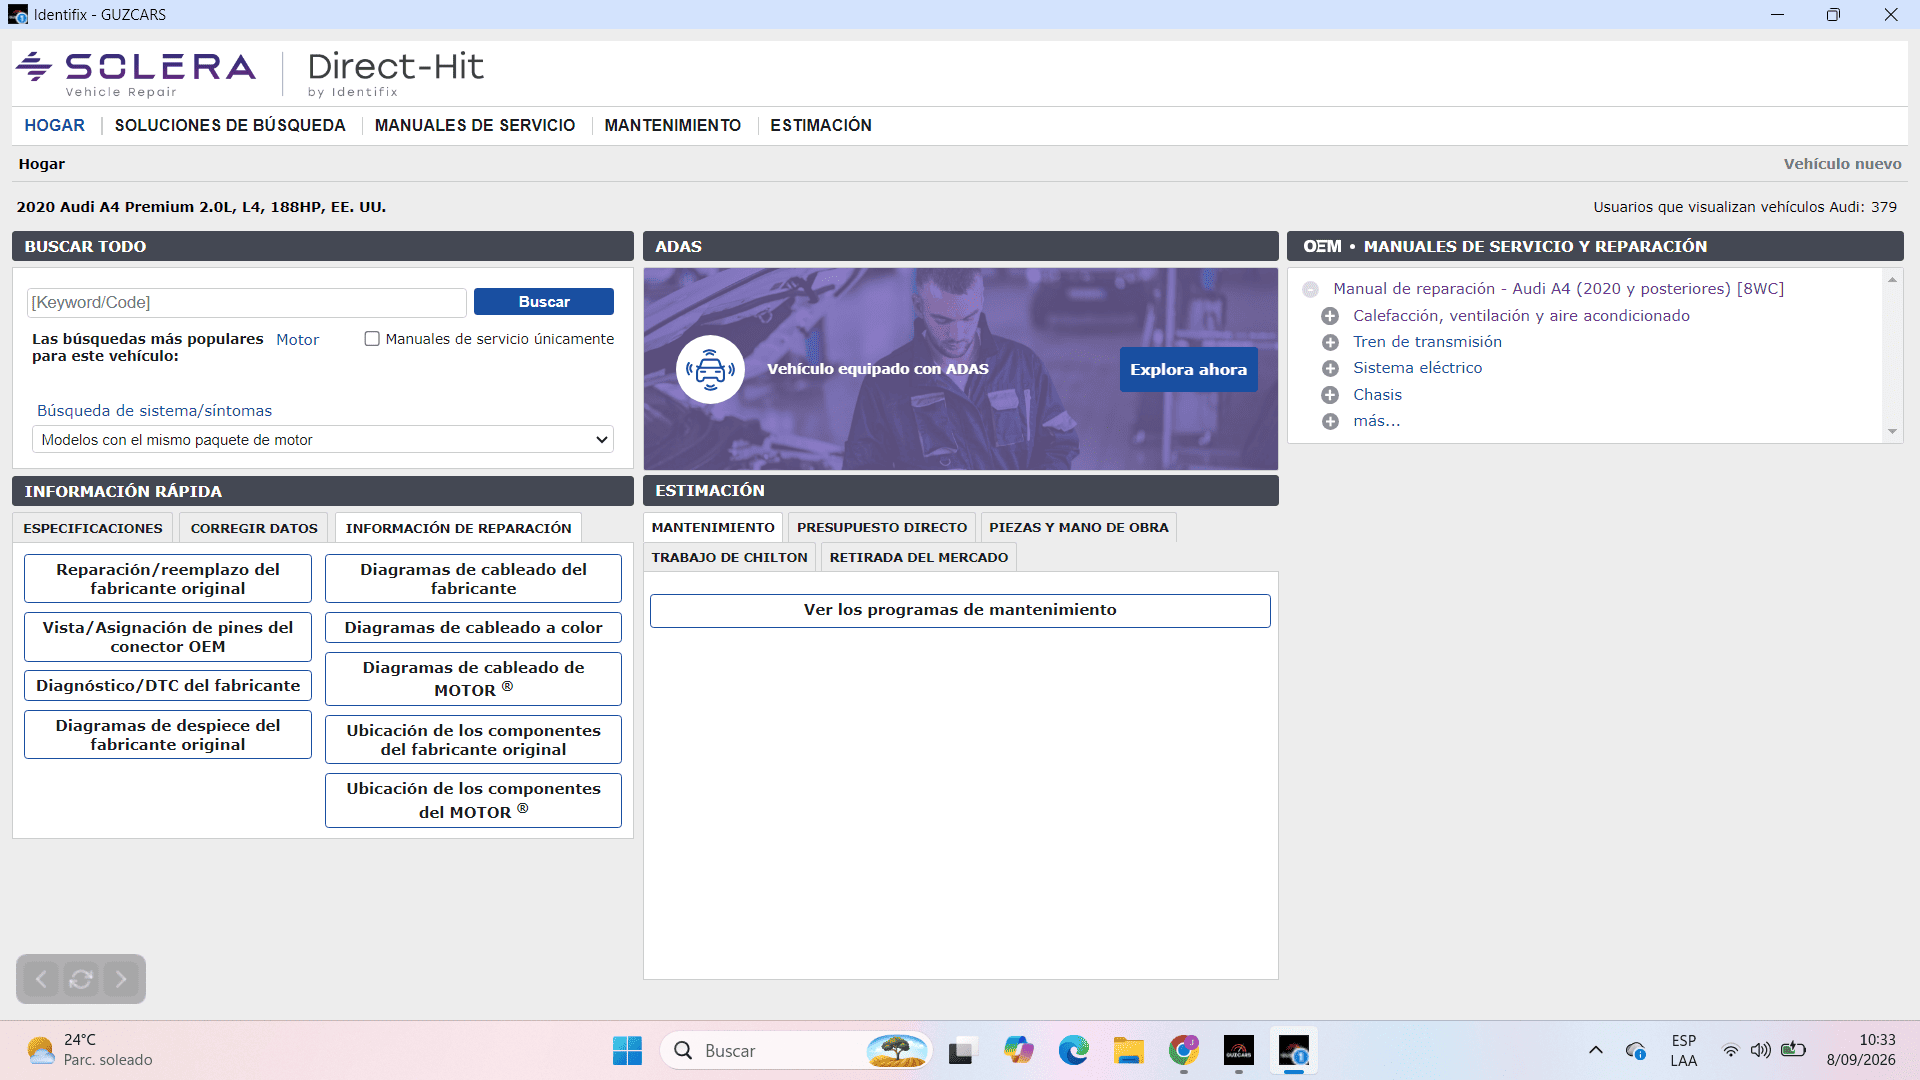The height and width of the screenshot is (1080, 1920).
Task: Click Explora ahora button
Action: pos(1188,369)
